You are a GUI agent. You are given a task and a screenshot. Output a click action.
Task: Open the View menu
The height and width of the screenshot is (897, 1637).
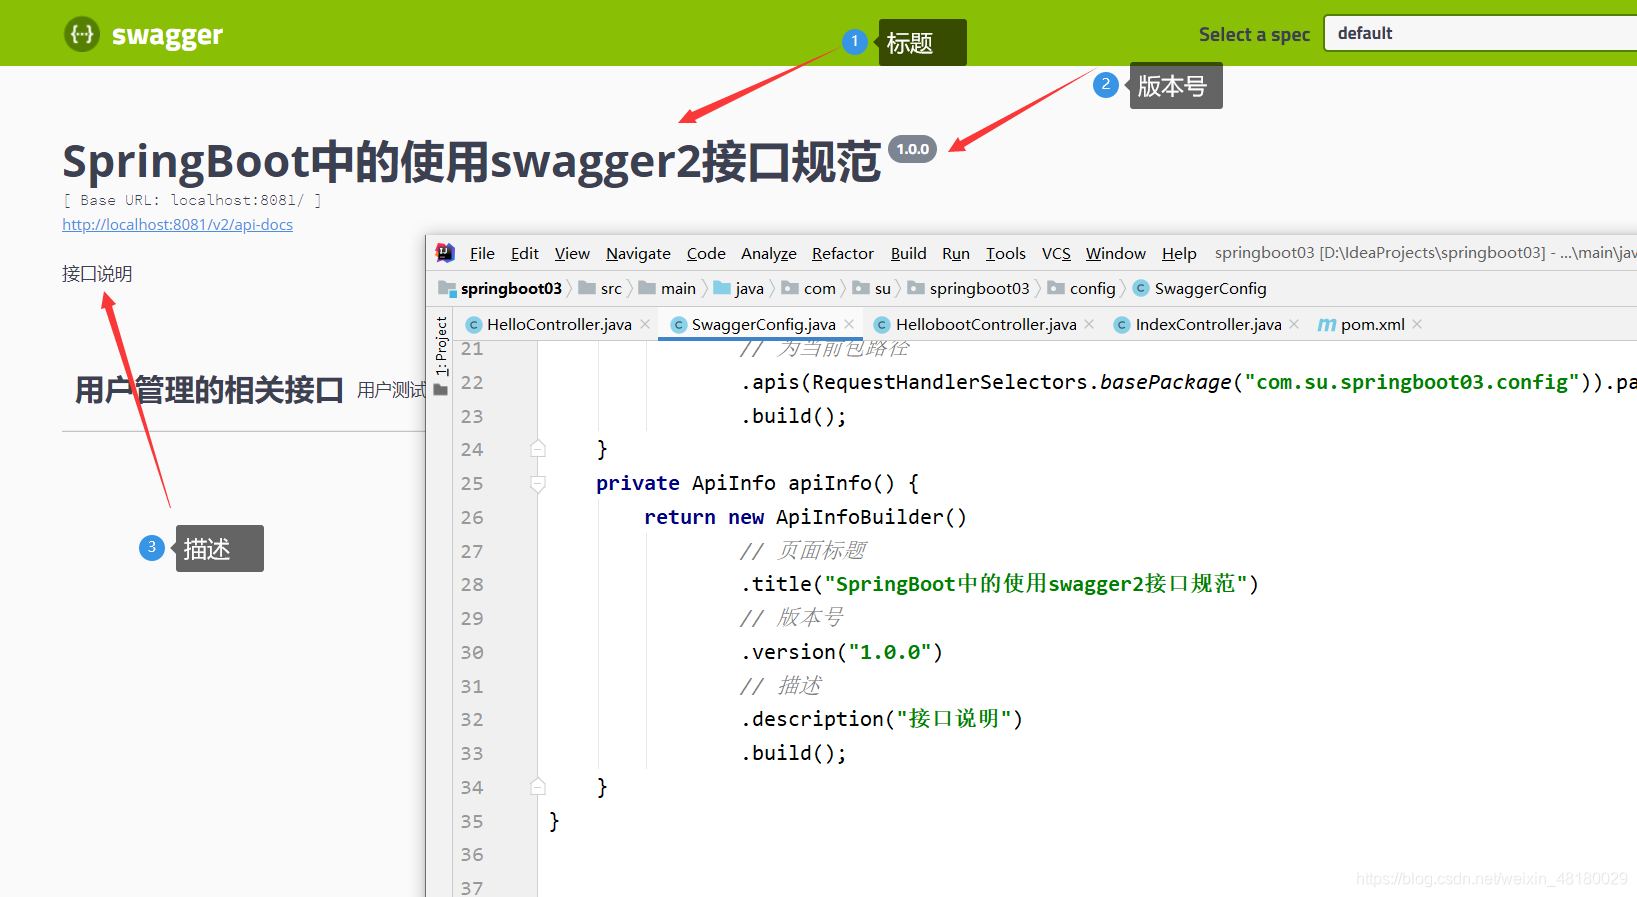572,254
